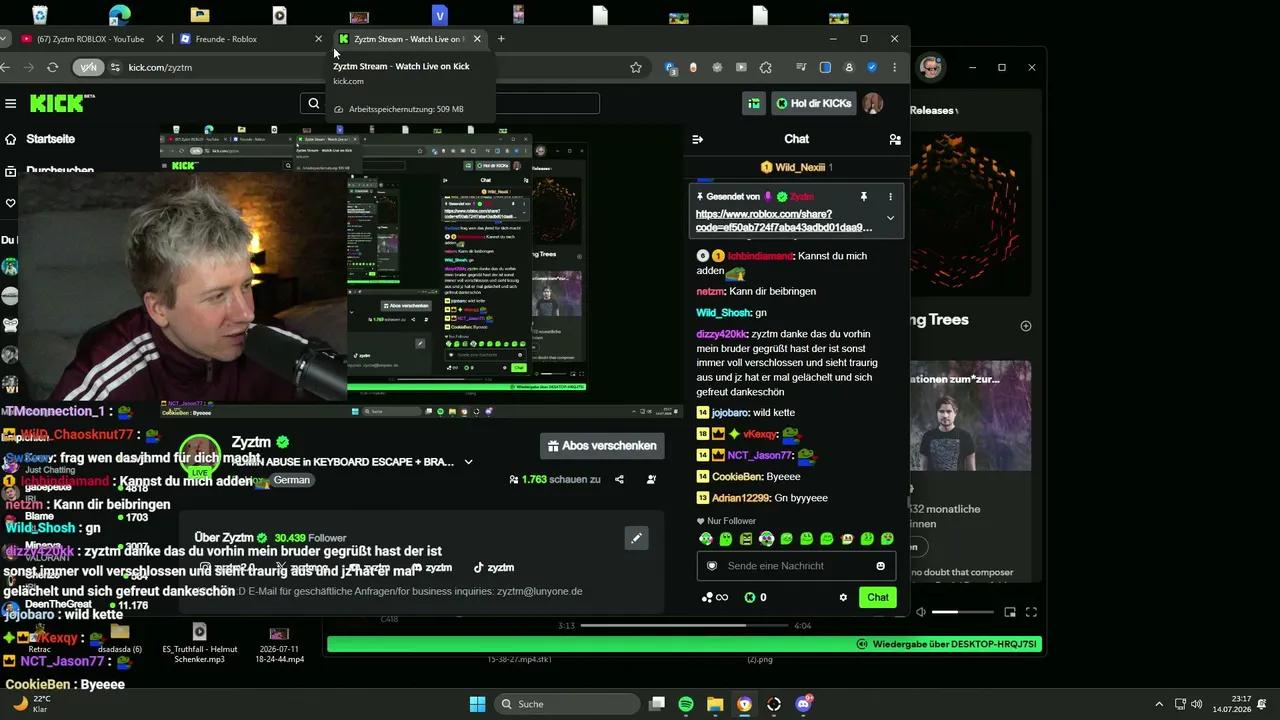Open the Kick profile avatar menu
1280x720 pixels.
[873, 103]
